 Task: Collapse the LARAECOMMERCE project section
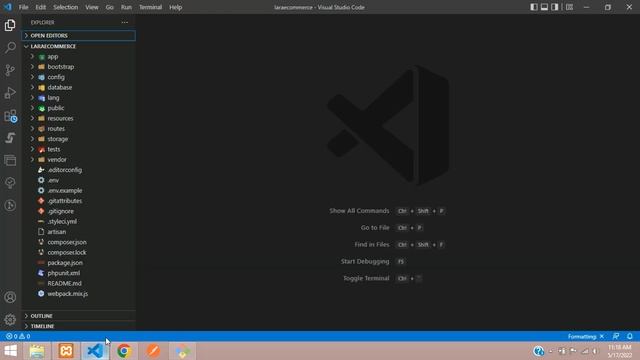click(78, 46)
